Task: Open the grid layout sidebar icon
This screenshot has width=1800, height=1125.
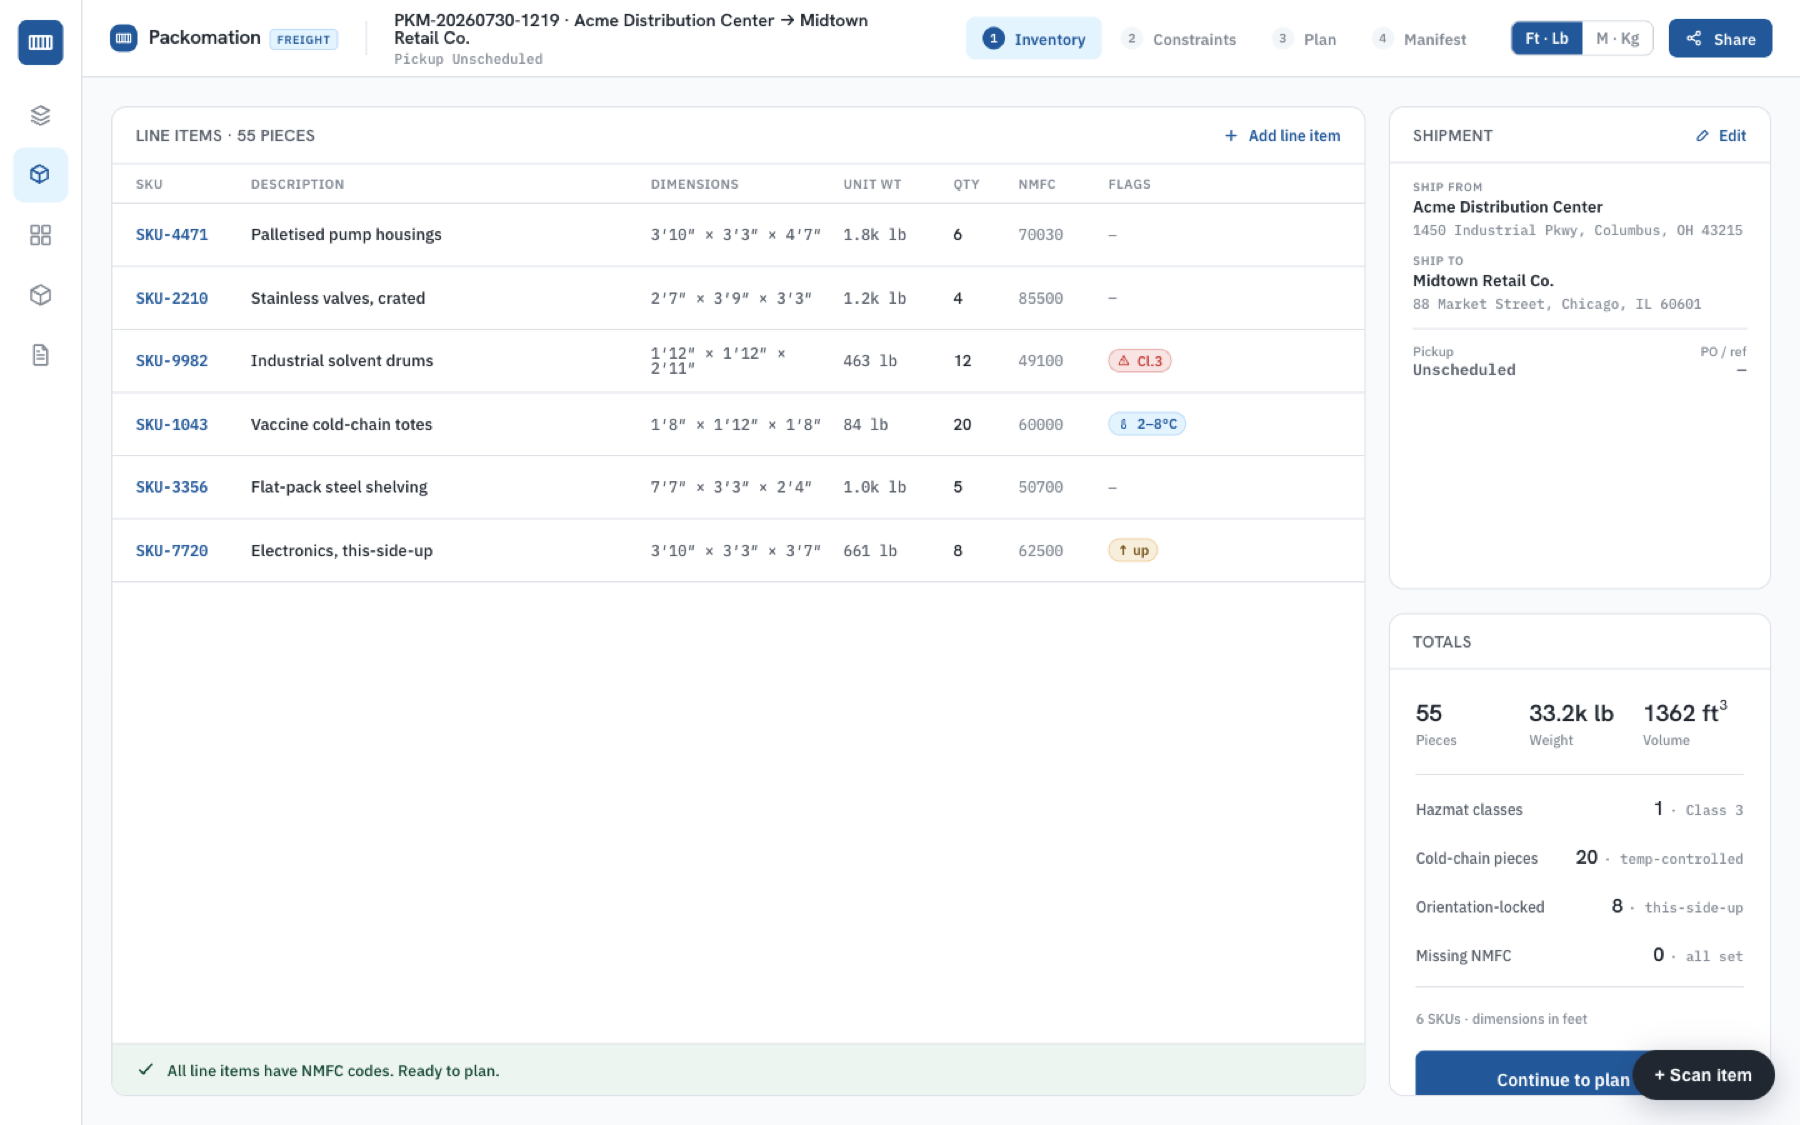Action: click(40, 235)
